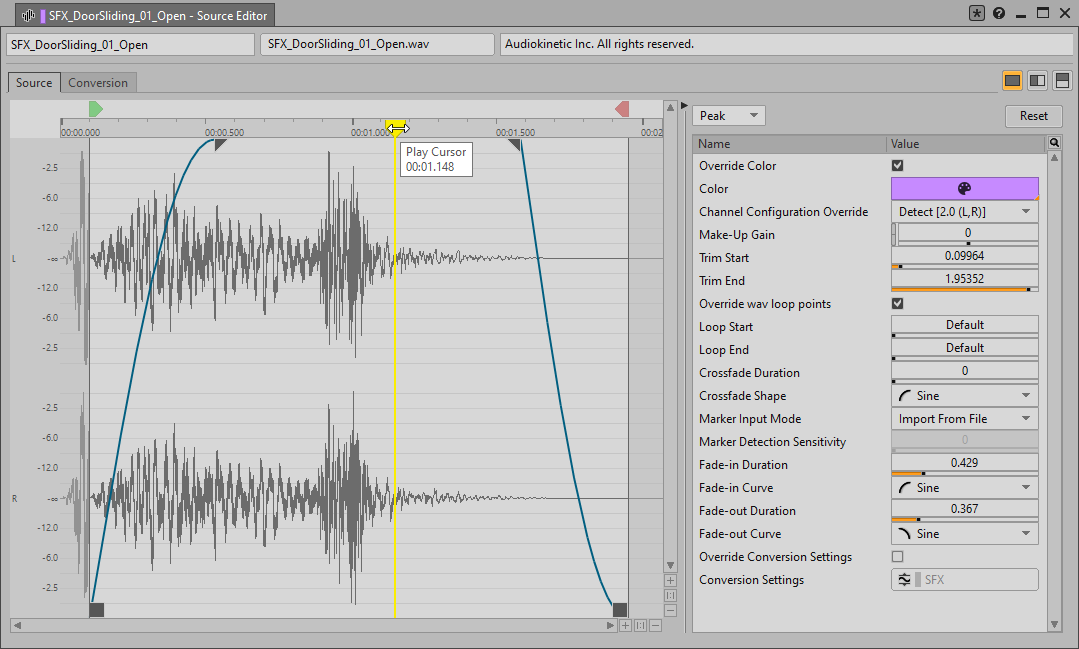
Task: Click the horizontal zoom-in plus icon
Action: pos(625,626)
